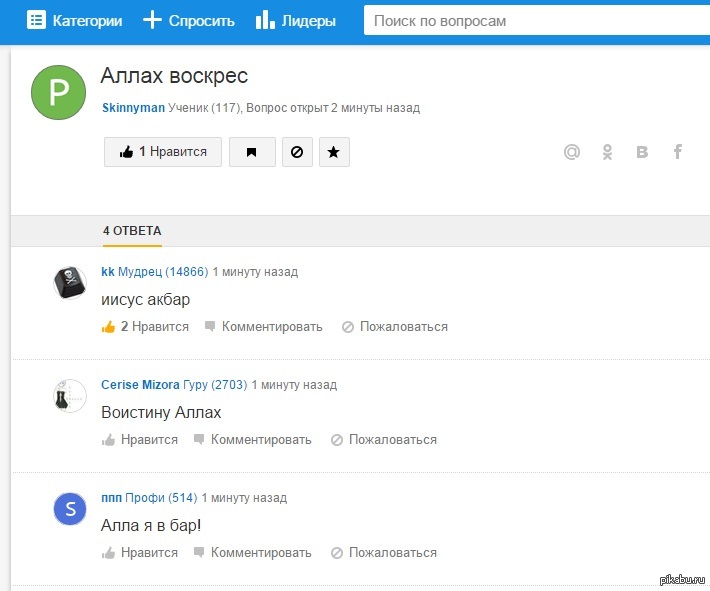Open kk user profile link
This screenshot has height=591, width=710.
pyautogui.click(x=108, y=272)
